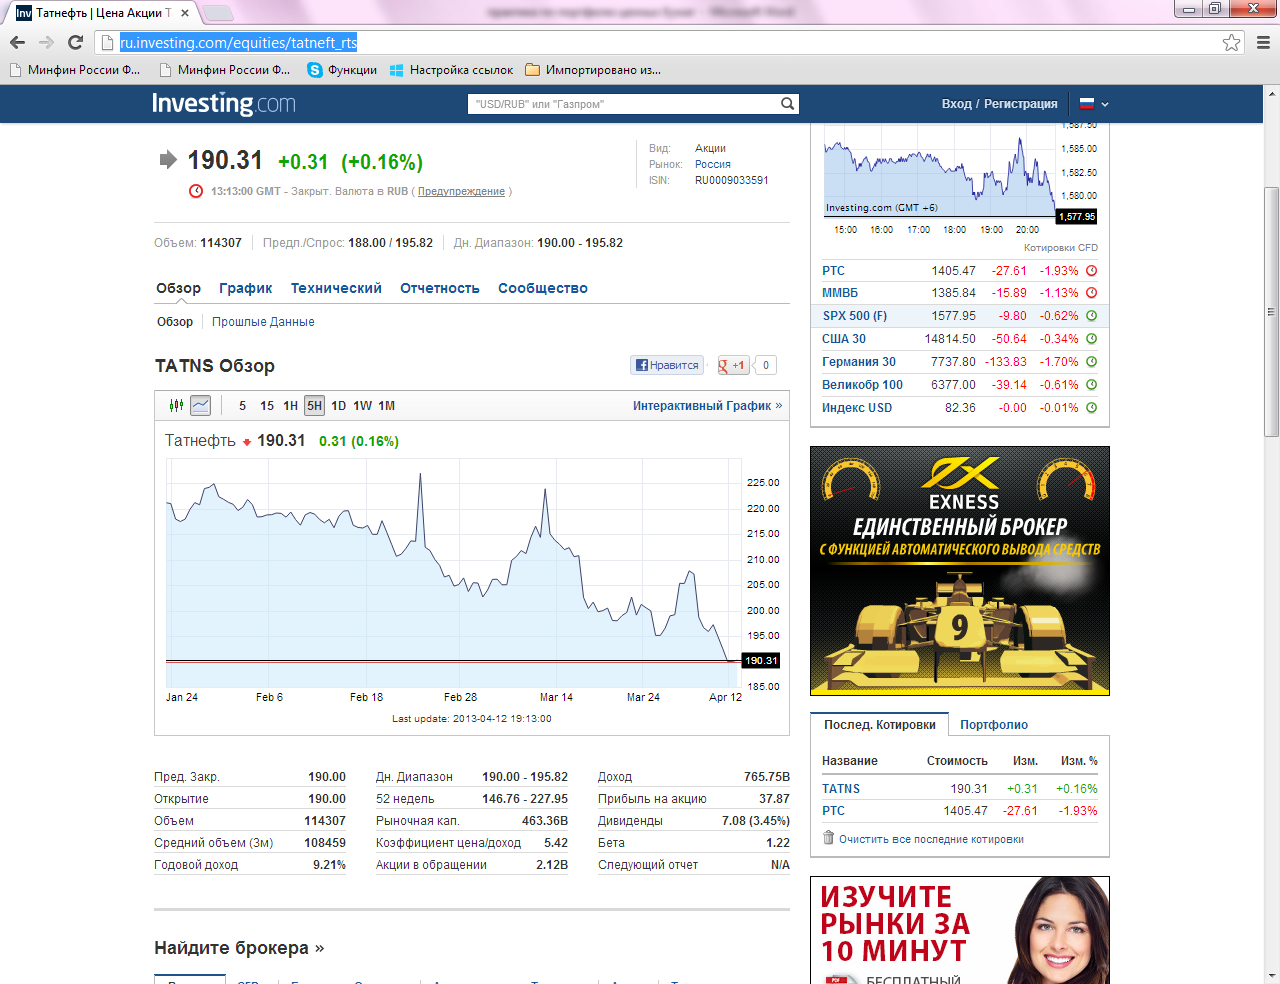The width and height of the screenshot is (1280, 984).
Task: Close the Татнефть browser tab
Action: (185, 13)
